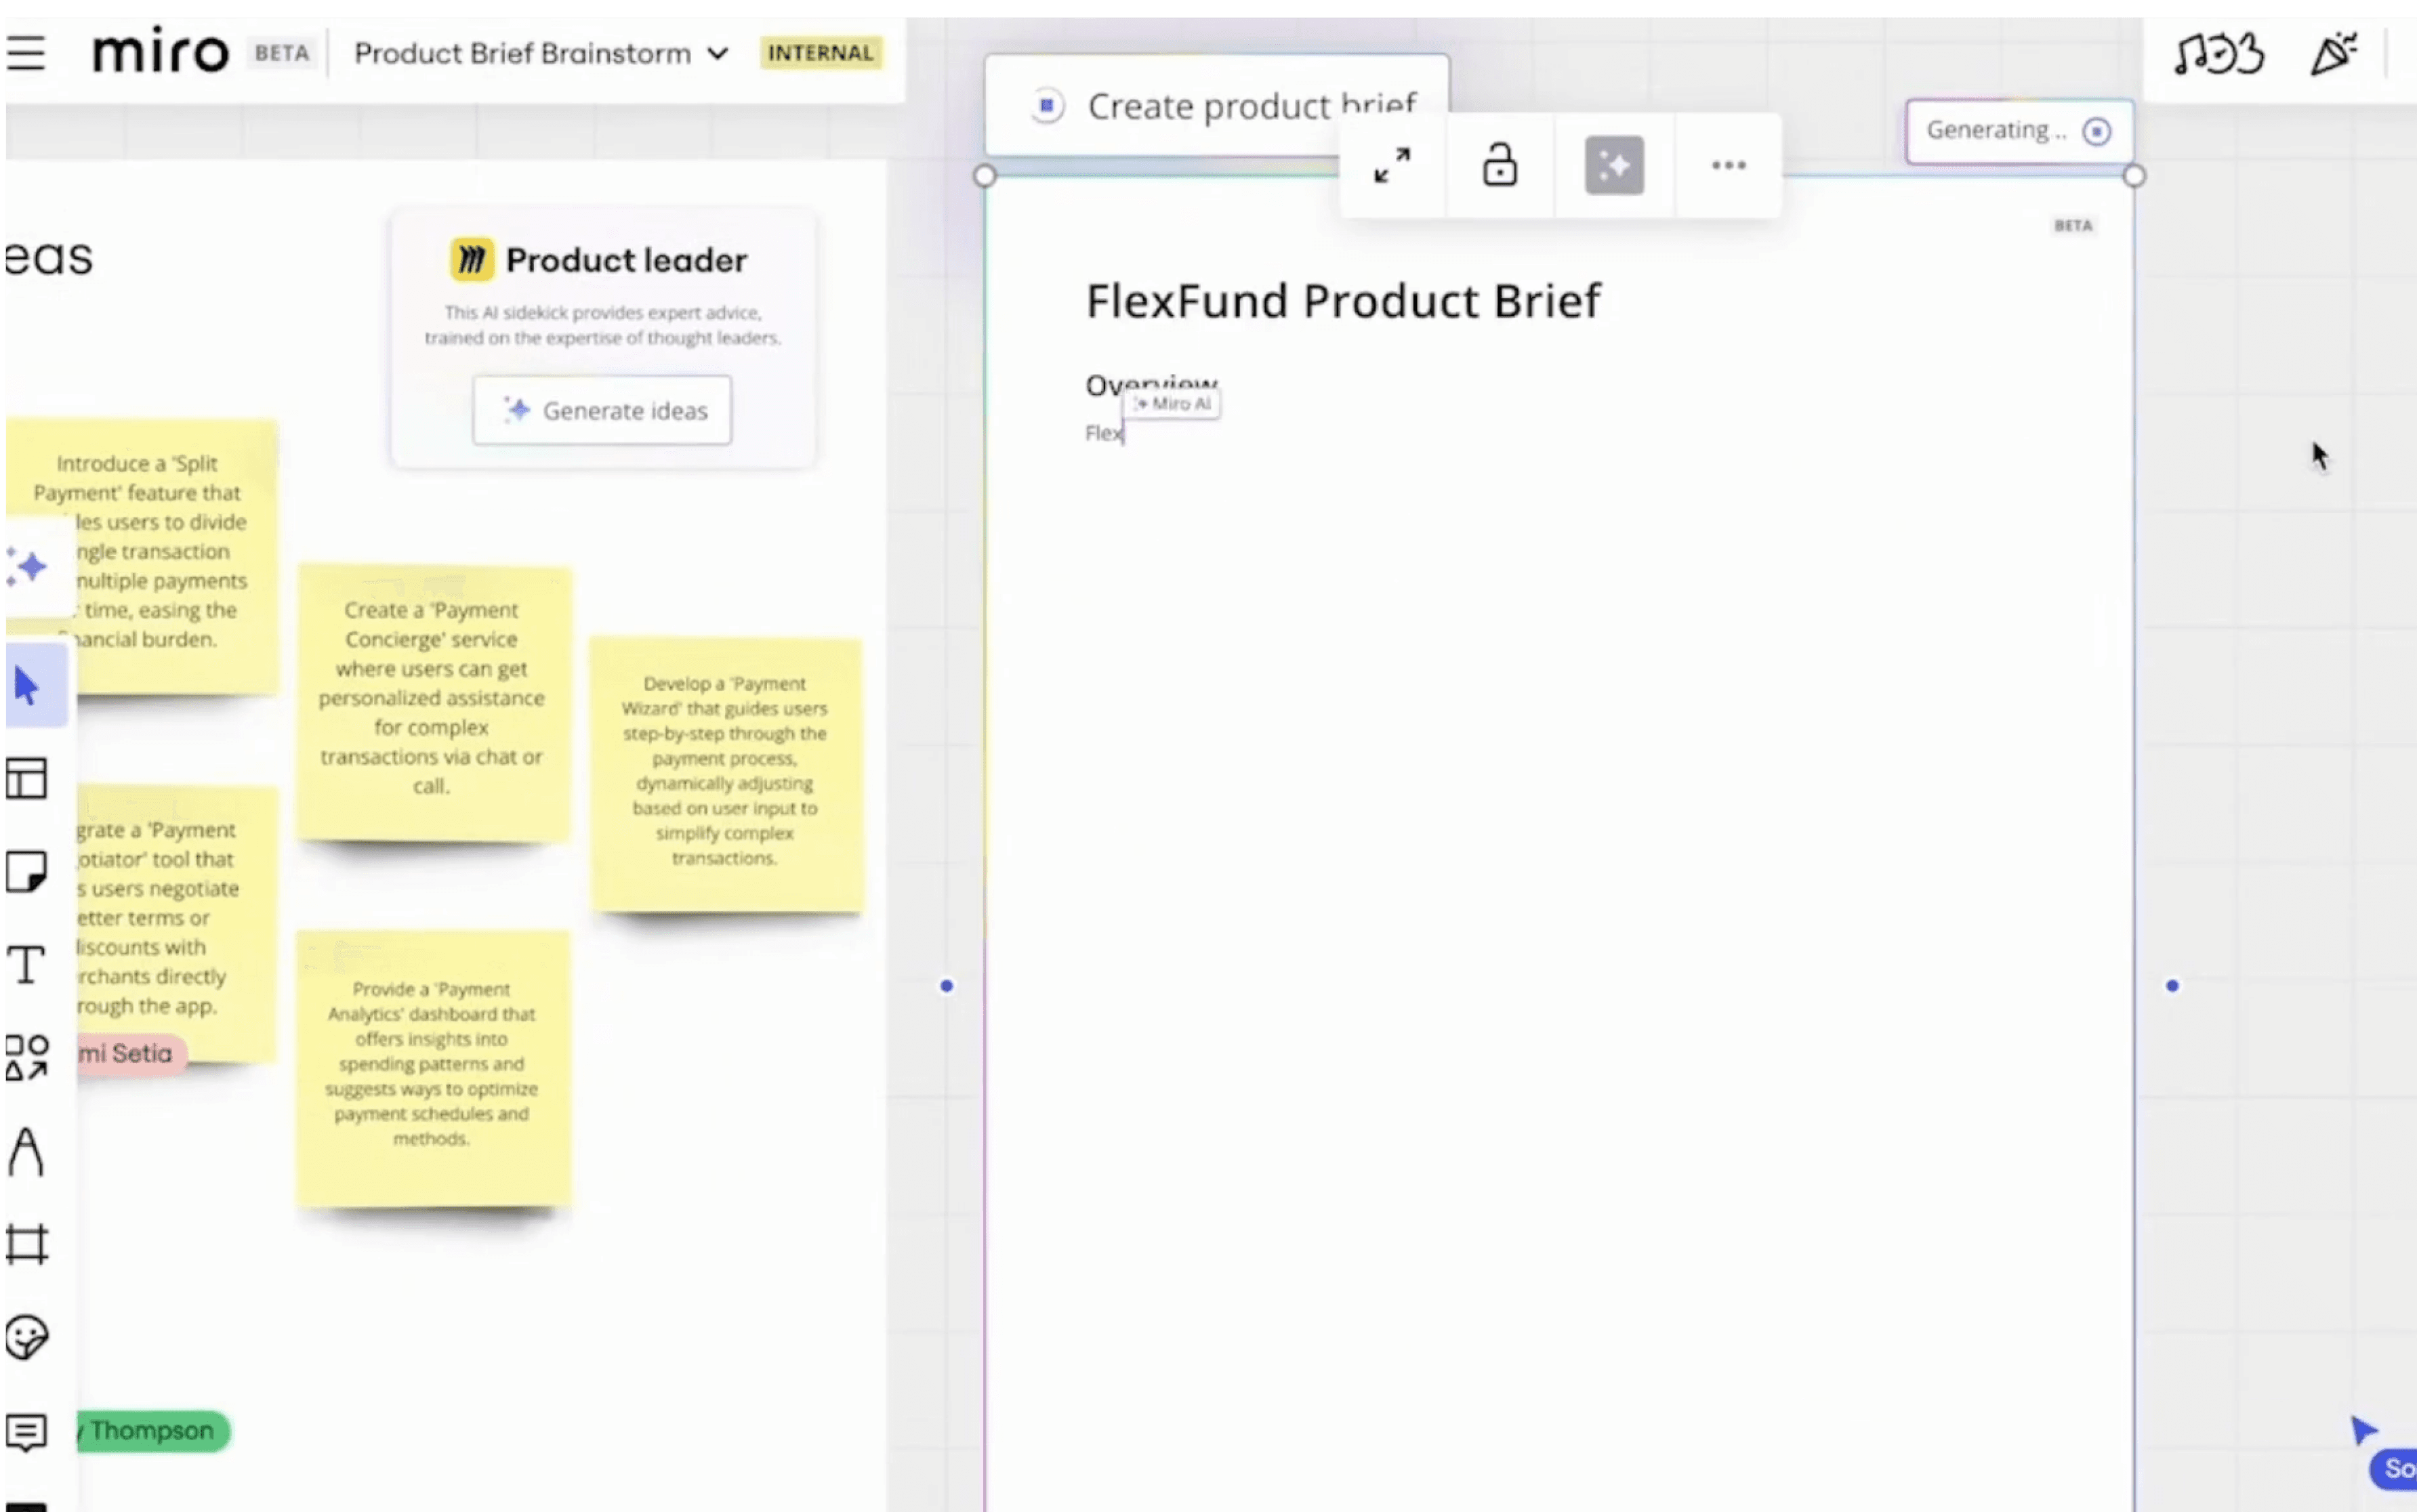Open more options ellipsis menu

pyautogui.click(x=1728, y=166)
